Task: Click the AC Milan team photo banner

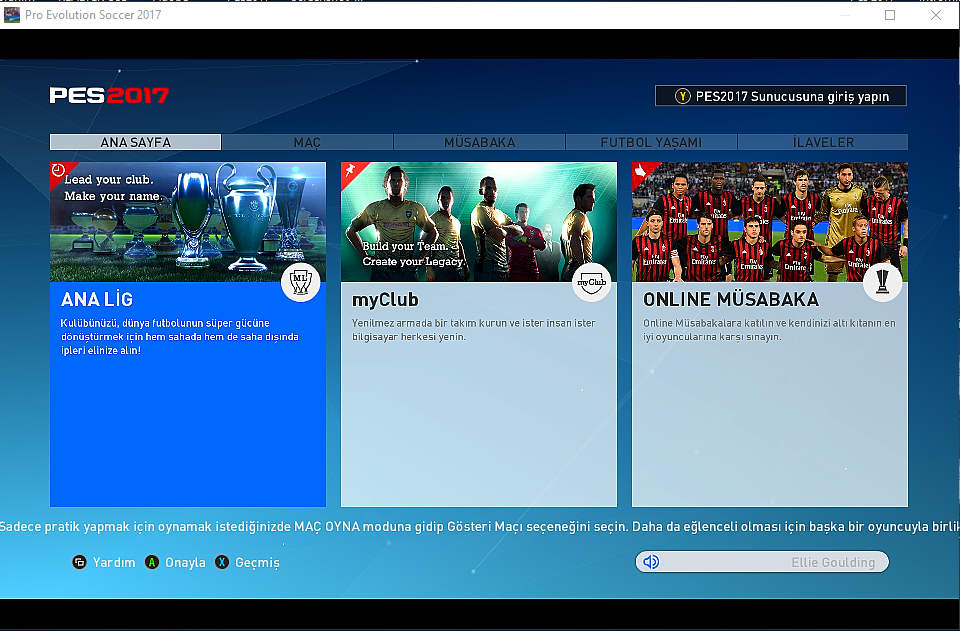Action: pos(770,222)
